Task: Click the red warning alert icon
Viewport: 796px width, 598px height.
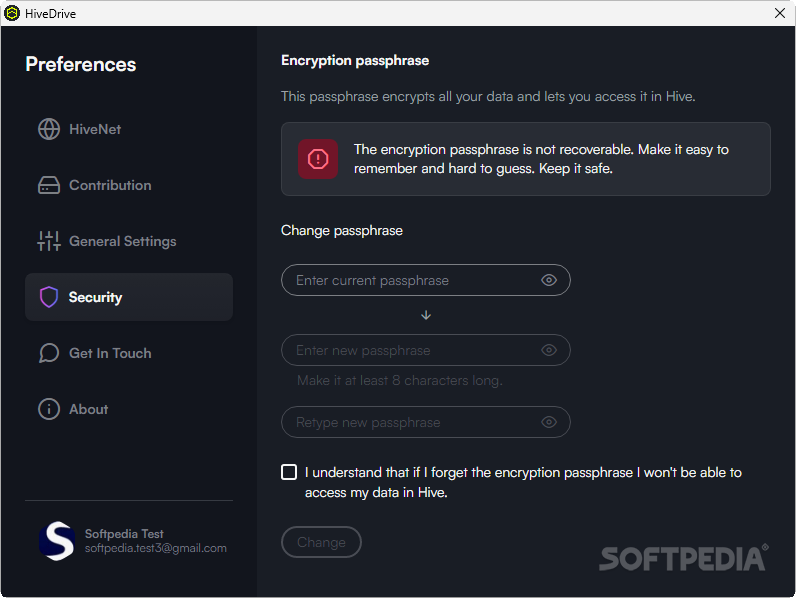Action: [318, 159]
